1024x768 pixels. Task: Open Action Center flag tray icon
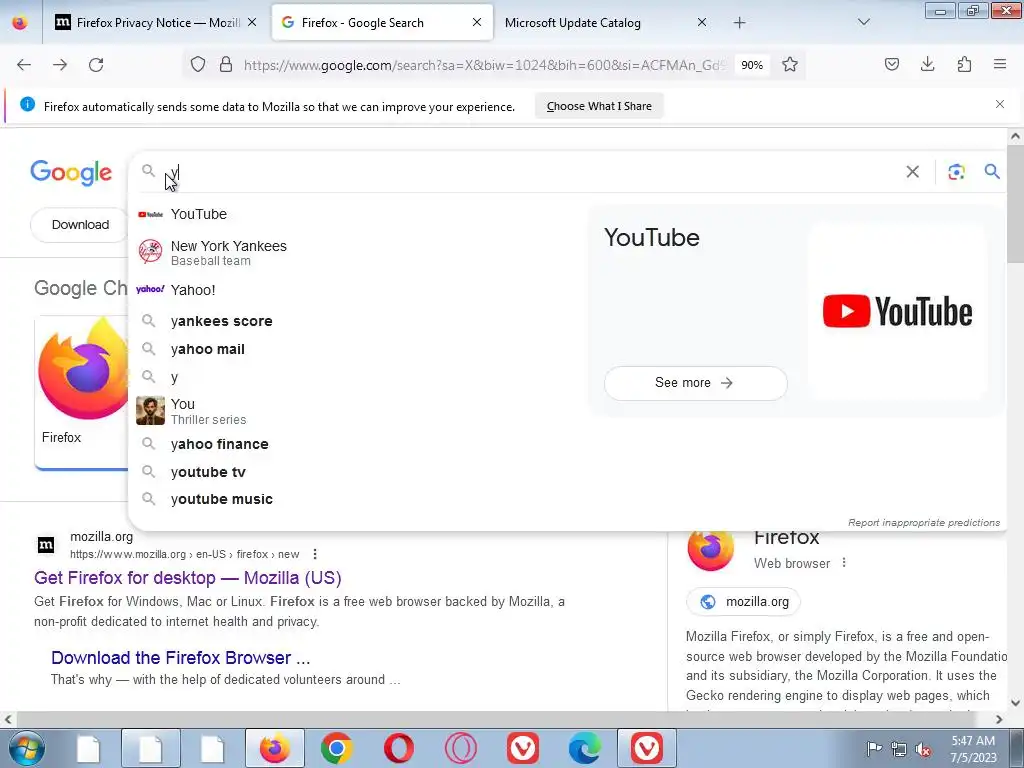[873, 749]
